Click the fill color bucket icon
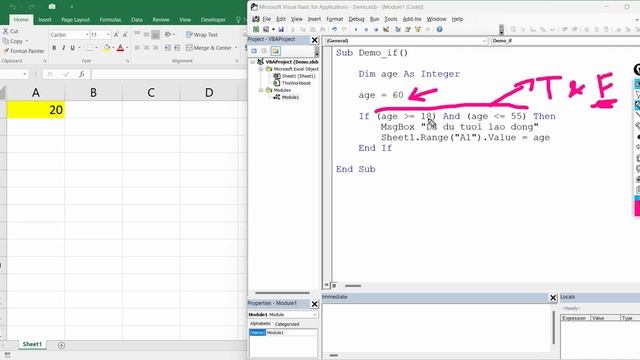This screenshot has width=640, height=360. (107, 48)
